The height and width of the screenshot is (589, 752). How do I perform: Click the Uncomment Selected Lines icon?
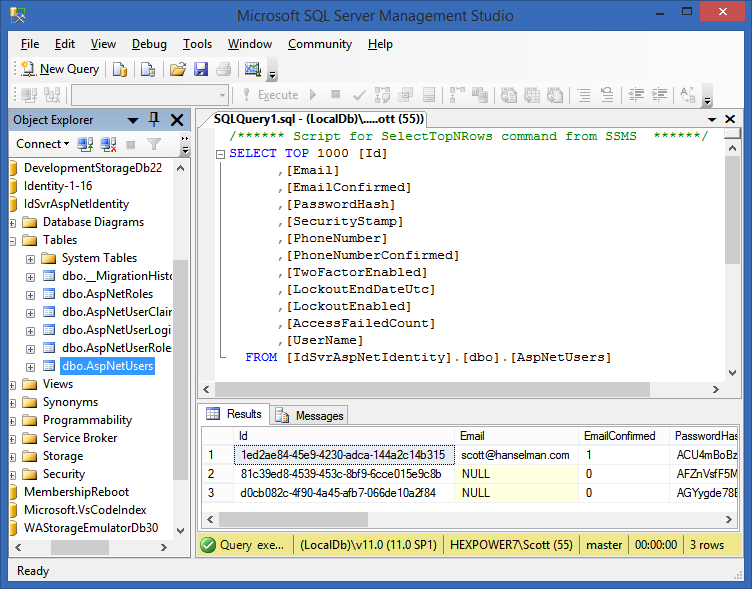(x=607, y=95)
